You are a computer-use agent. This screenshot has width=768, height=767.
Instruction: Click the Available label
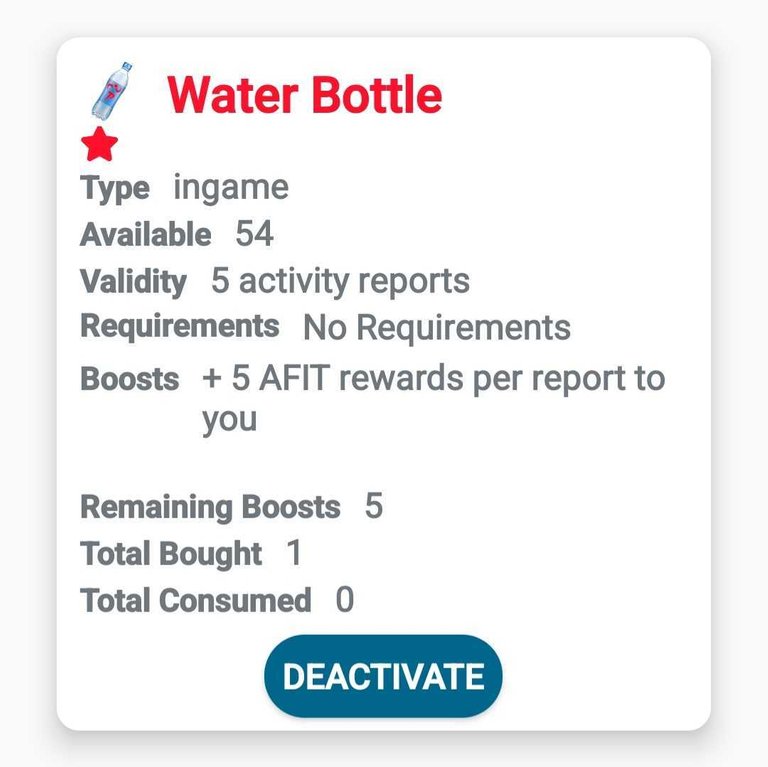(146, 234)
